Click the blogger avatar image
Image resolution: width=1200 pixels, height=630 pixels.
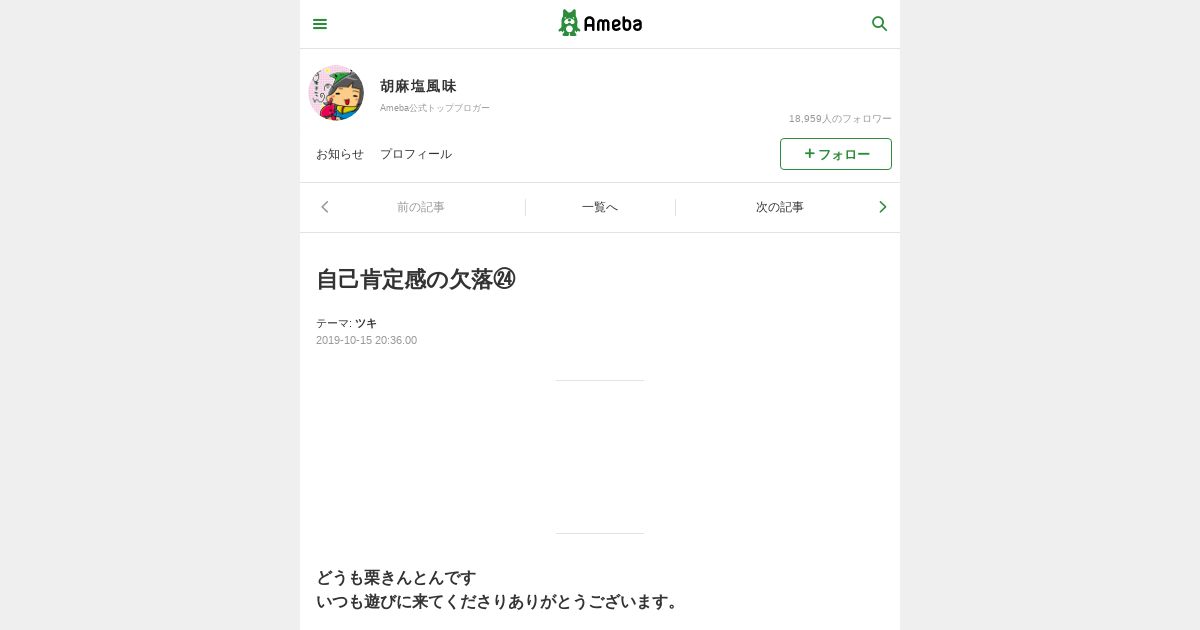click(x=336, y=93)
